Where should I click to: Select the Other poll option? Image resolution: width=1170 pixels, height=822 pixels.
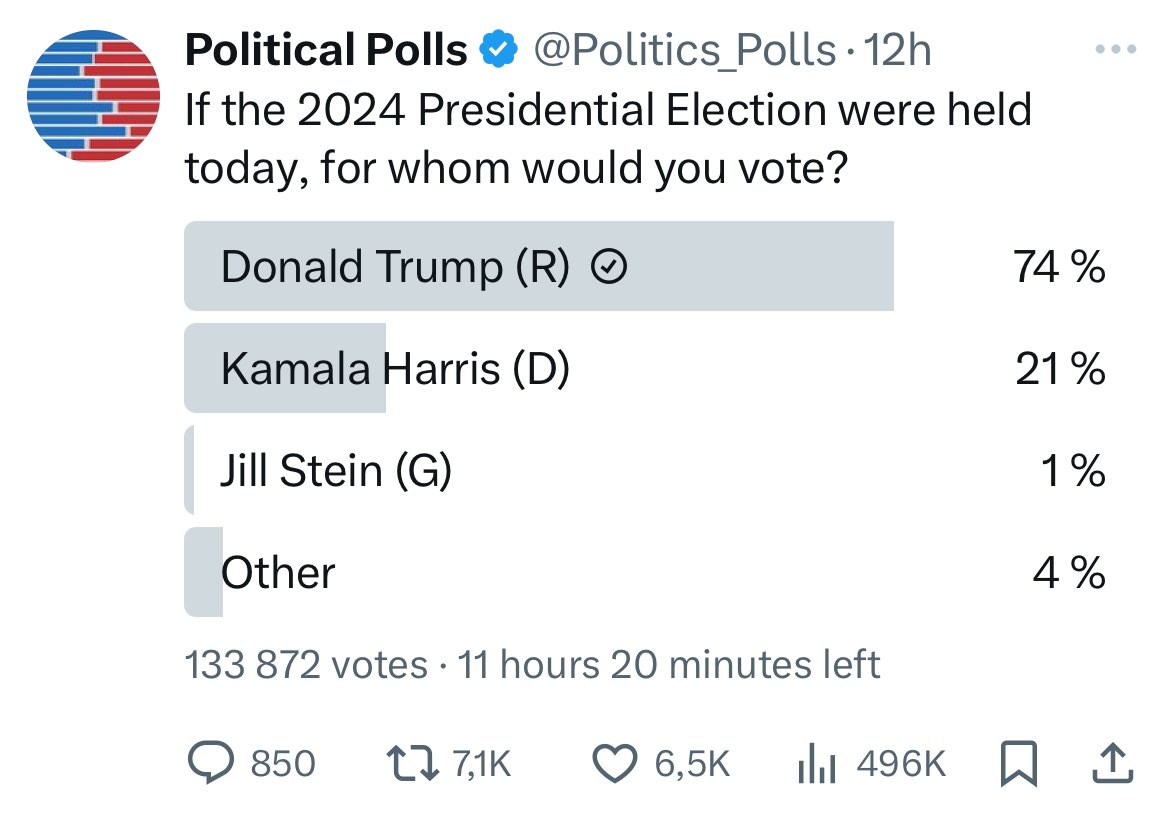[645, 572]
